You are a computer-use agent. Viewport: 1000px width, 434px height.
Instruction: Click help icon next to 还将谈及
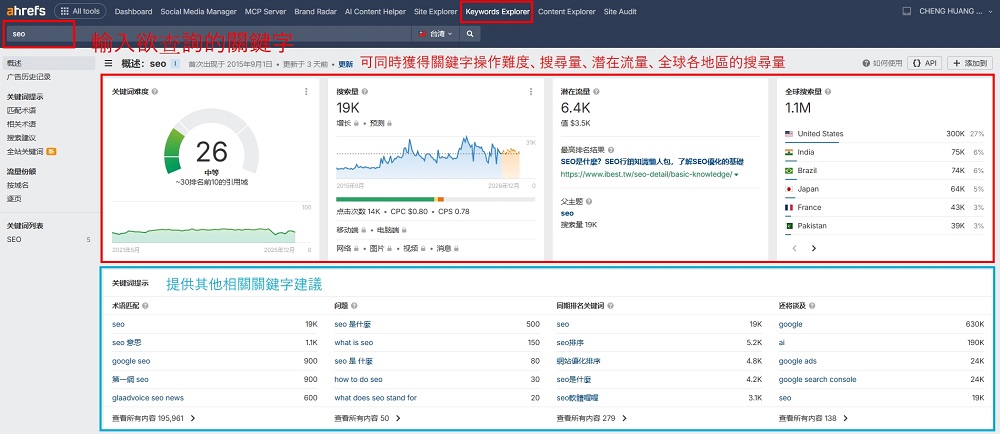810,306
